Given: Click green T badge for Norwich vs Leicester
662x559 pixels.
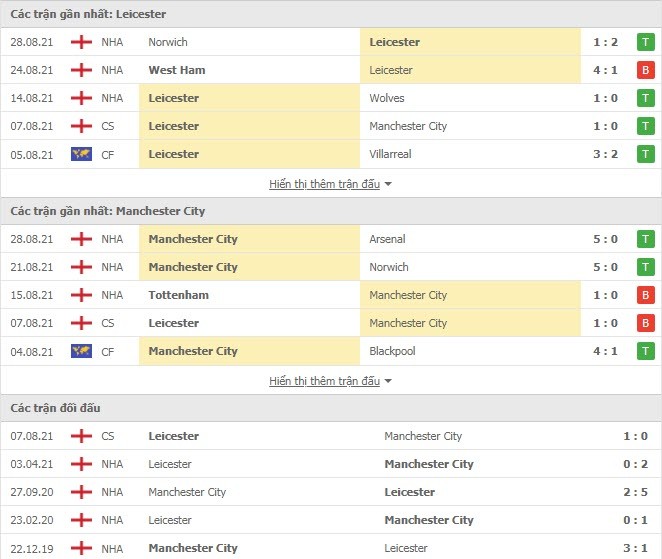Looking at the screenshot, I should pyautogui.click(x=646, y=42).
